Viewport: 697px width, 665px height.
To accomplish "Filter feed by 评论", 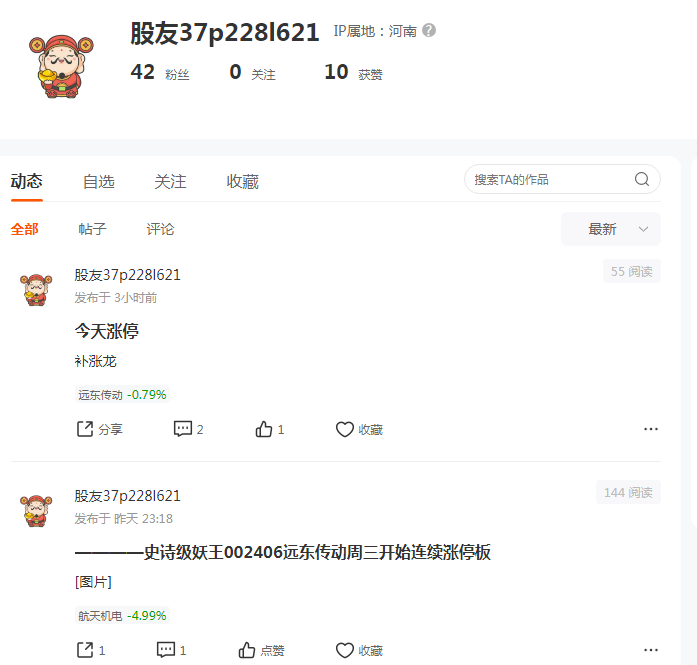I will tap(160, 229).
